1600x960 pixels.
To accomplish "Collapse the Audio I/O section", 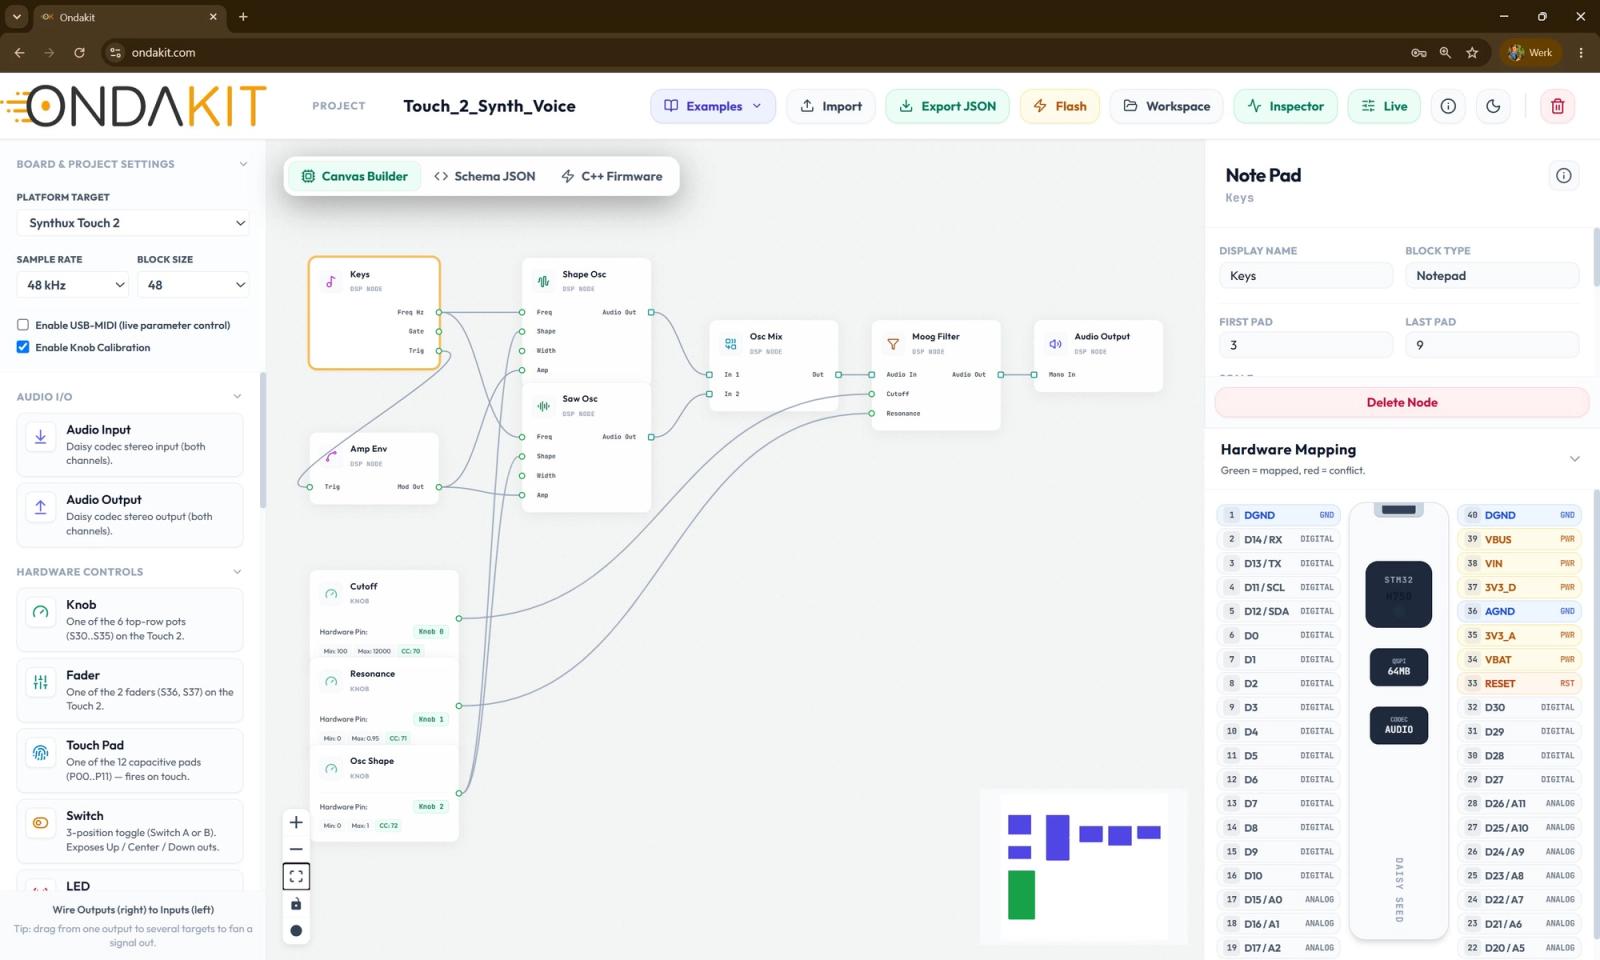I will pos(237,397).
